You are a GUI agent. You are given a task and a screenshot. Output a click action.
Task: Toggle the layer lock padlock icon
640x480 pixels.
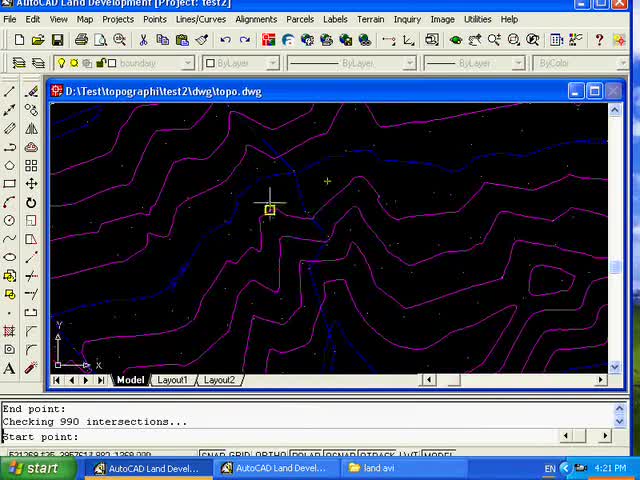pyautogui.click(x=100, y=63)
